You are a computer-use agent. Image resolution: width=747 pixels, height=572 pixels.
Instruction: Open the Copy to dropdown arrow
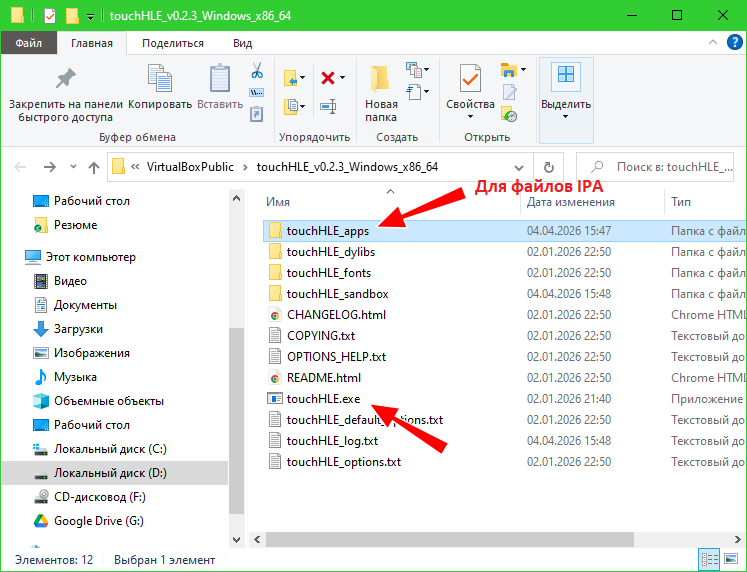pyautogui.click(x=303, y=106)
